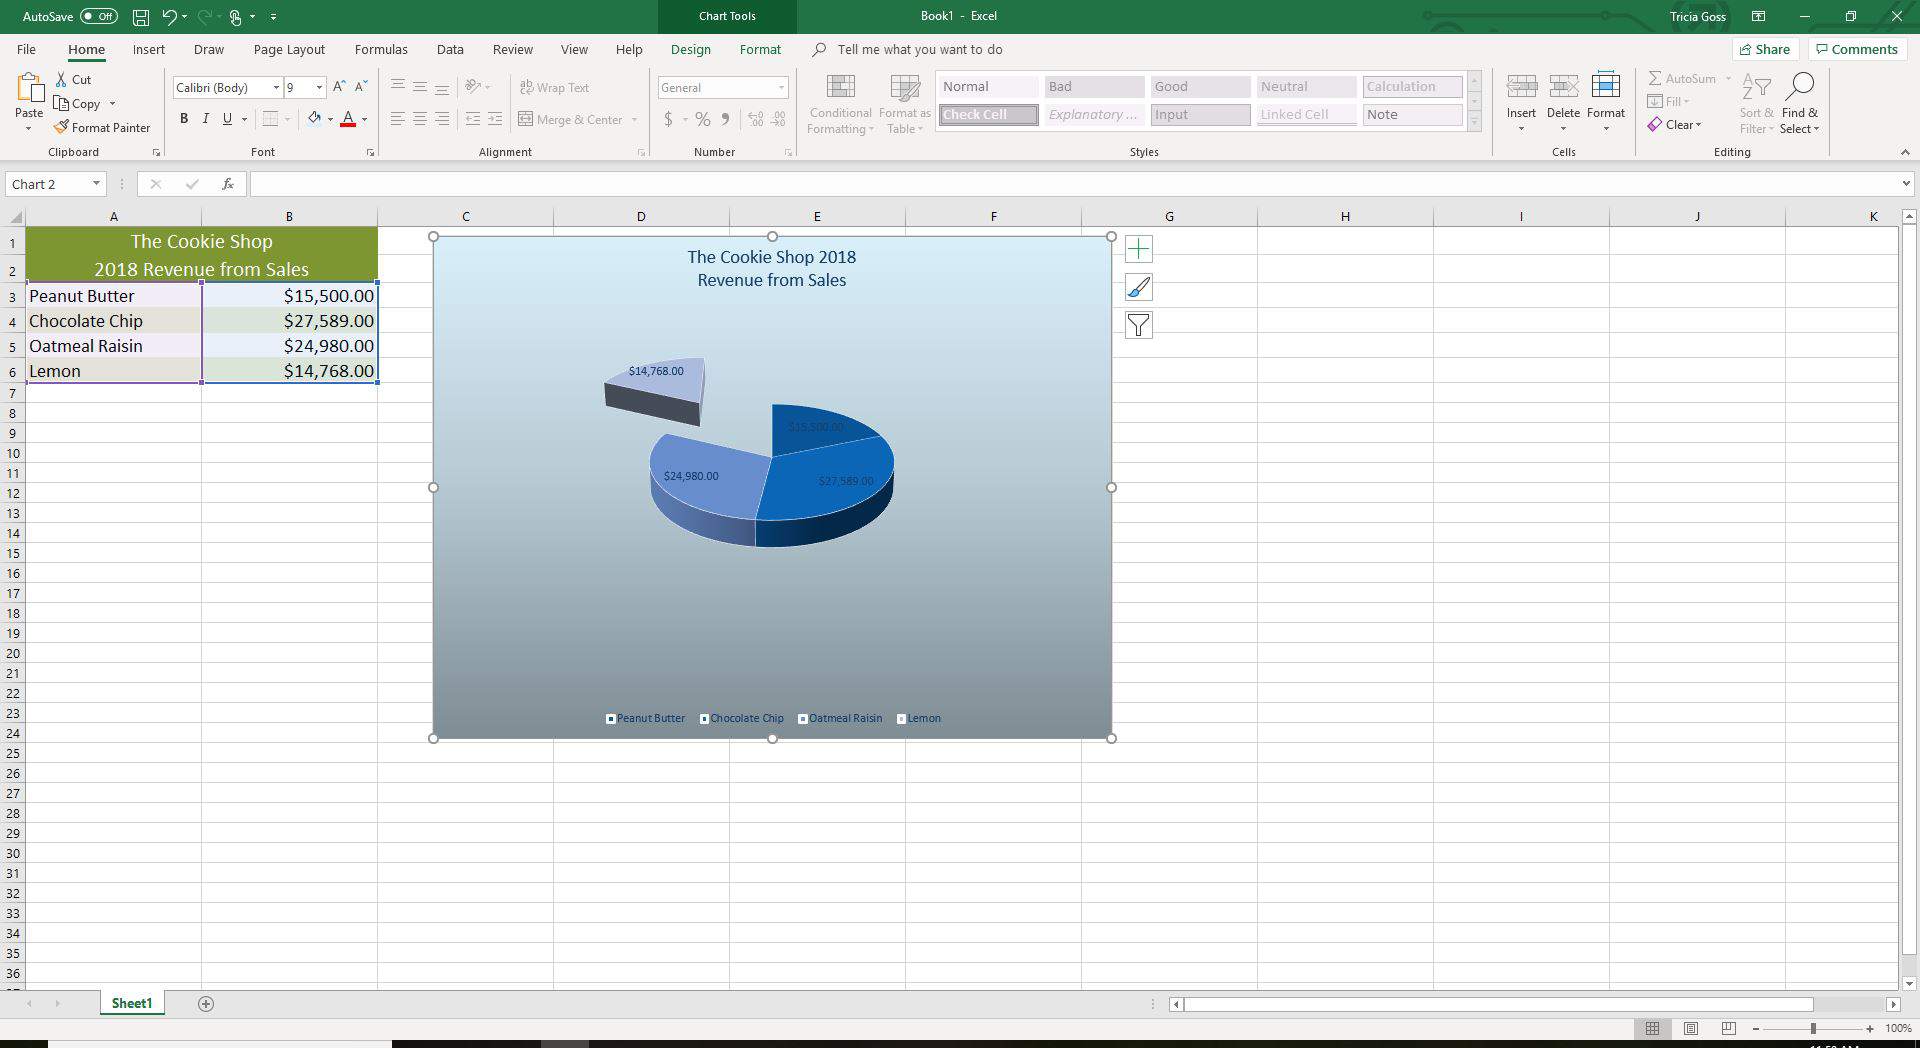
Task: Toggle Bold formatting
Action: [x=184, y=119]
